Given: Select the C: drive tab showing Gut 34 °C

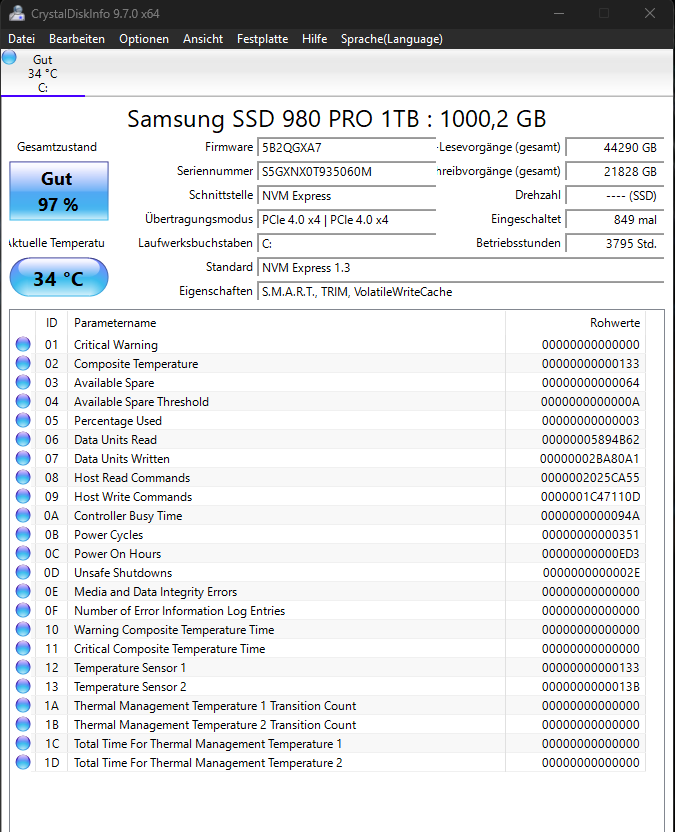Looking at the screenshot, I should pyautogui.click(x=43, y=73).
